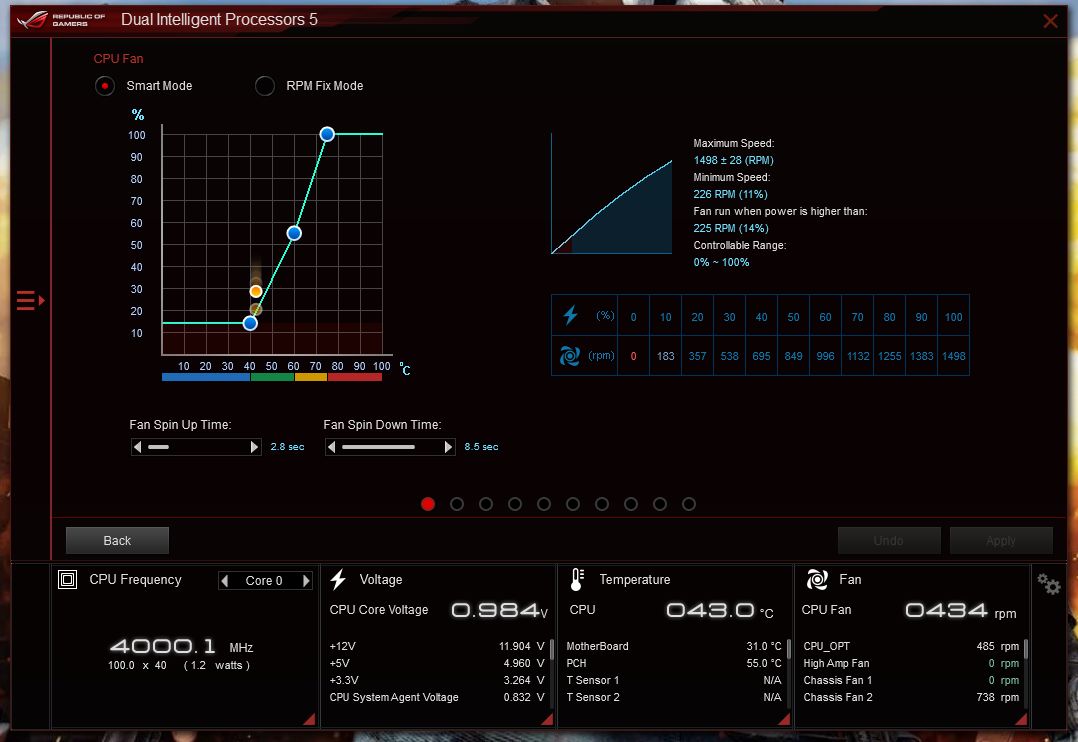1078x742 pixels.
Task: Click the Voltage lightning bolt icon
Action: point(338,580)
